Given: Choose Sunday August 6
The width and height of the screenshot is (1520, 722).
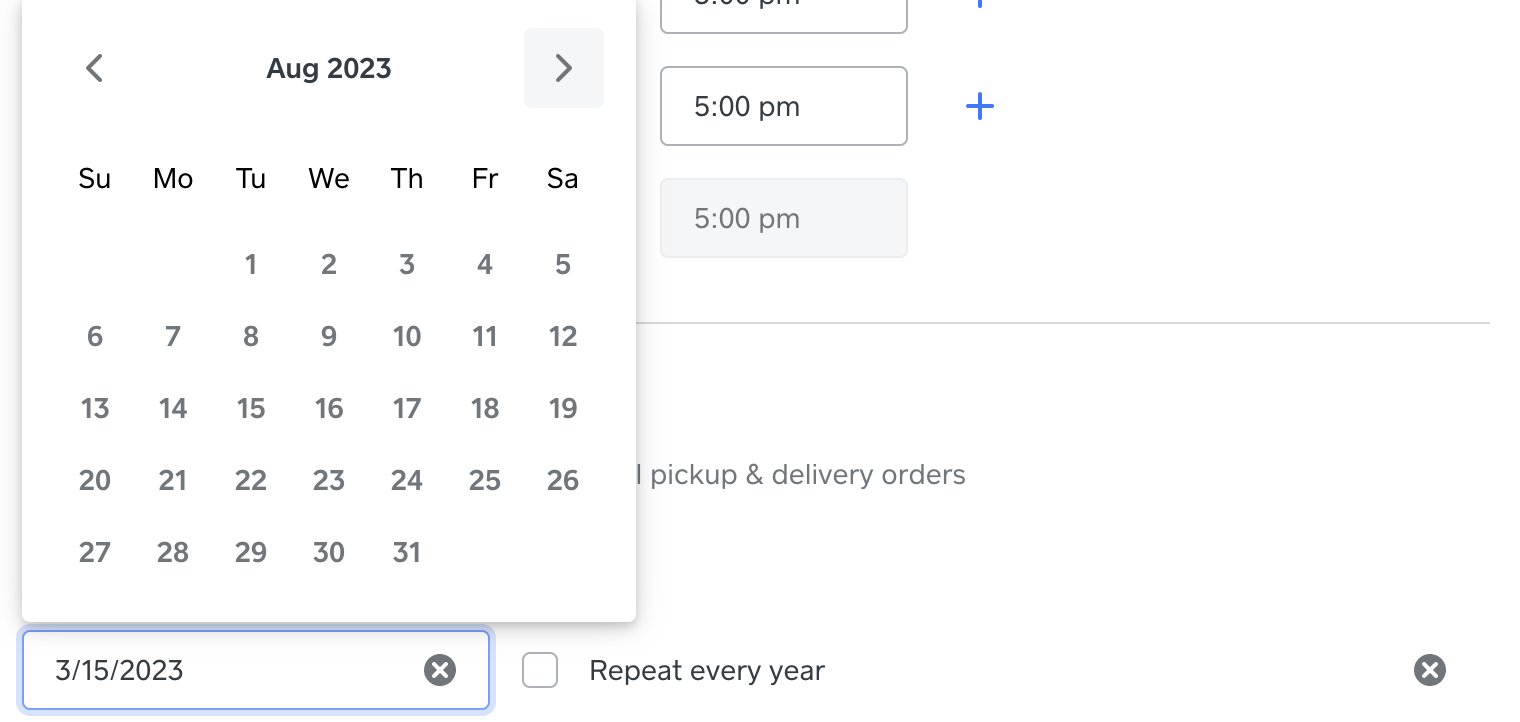Looking at the screenshot, I should click(95, 336).
